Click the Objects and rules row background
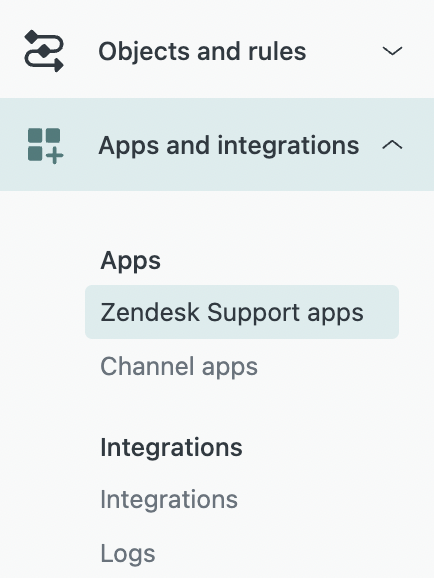 [x=217, y=51]
